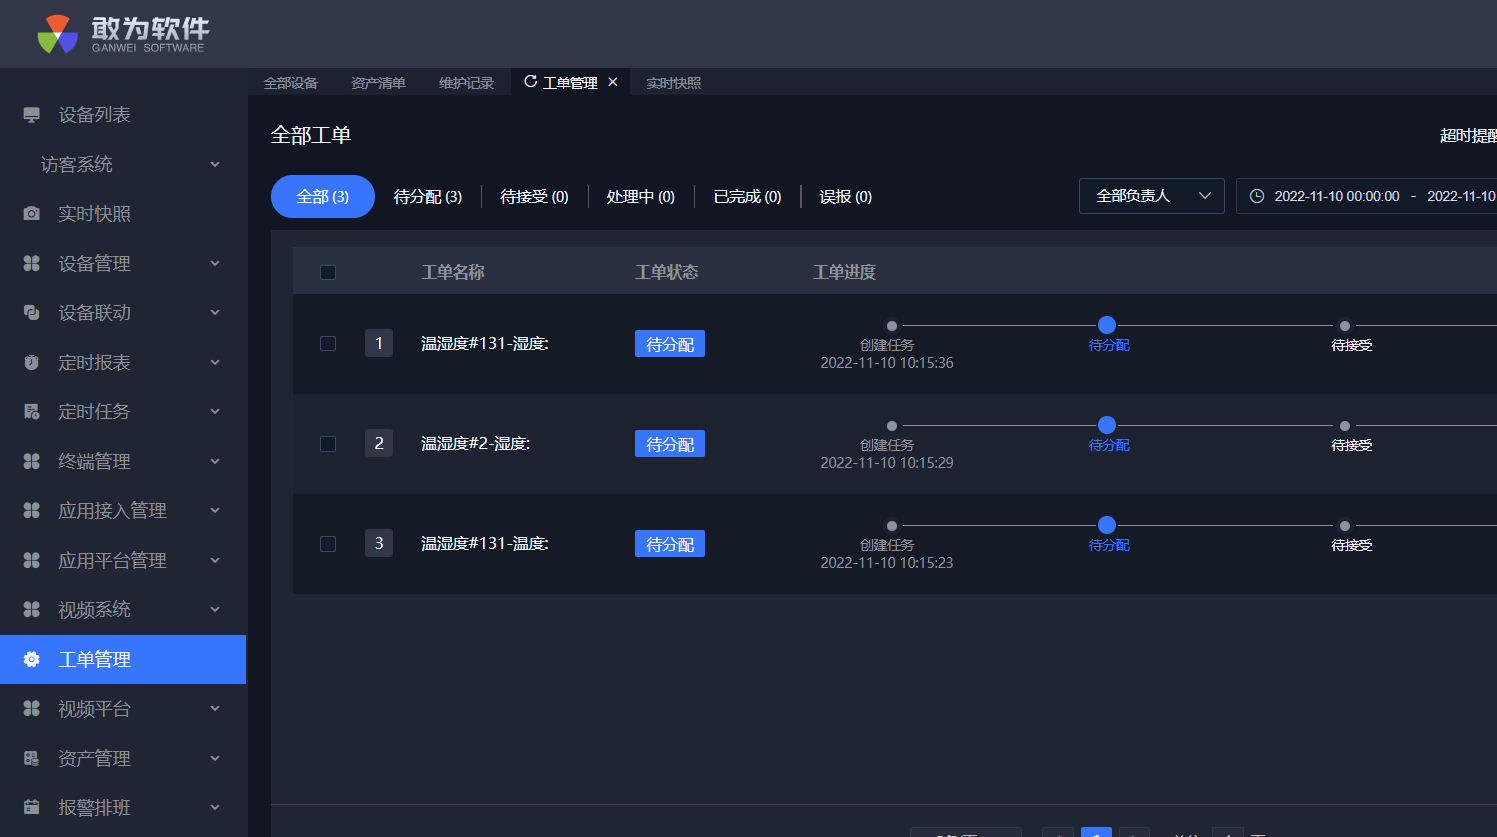Check the box for work order row 1
This screenshot has width=1497, height=837.
[328, 343]
